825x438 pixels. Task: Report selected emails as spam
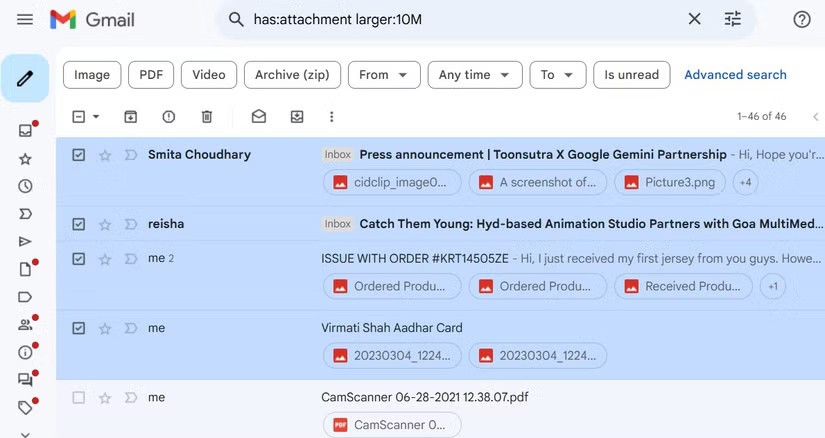[168, 117]
